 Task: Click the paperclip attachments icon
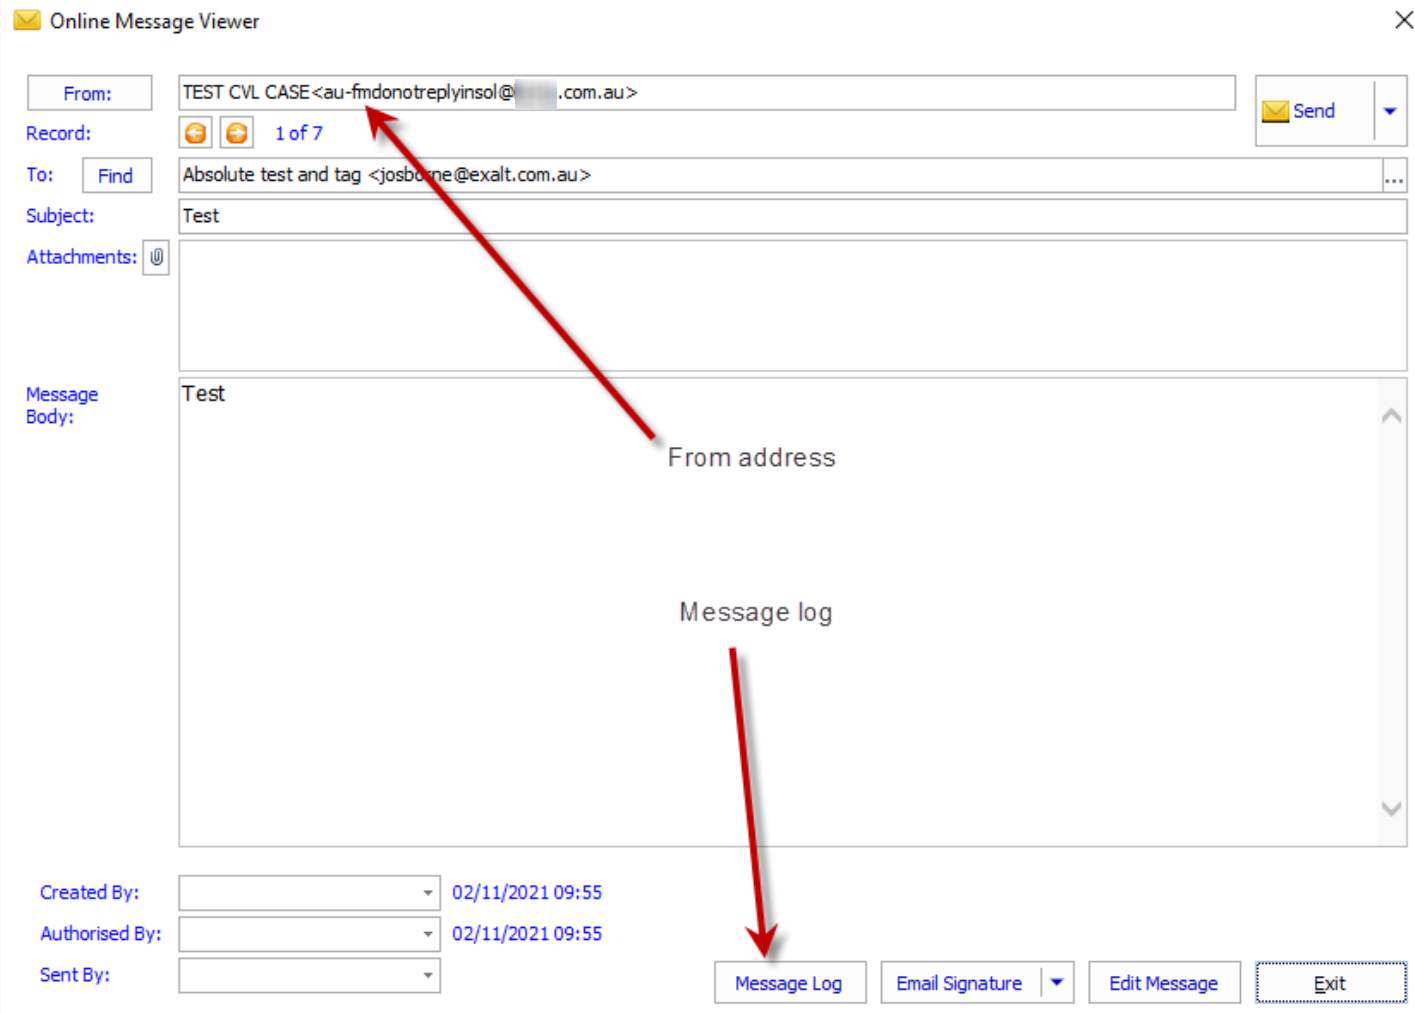156,257
